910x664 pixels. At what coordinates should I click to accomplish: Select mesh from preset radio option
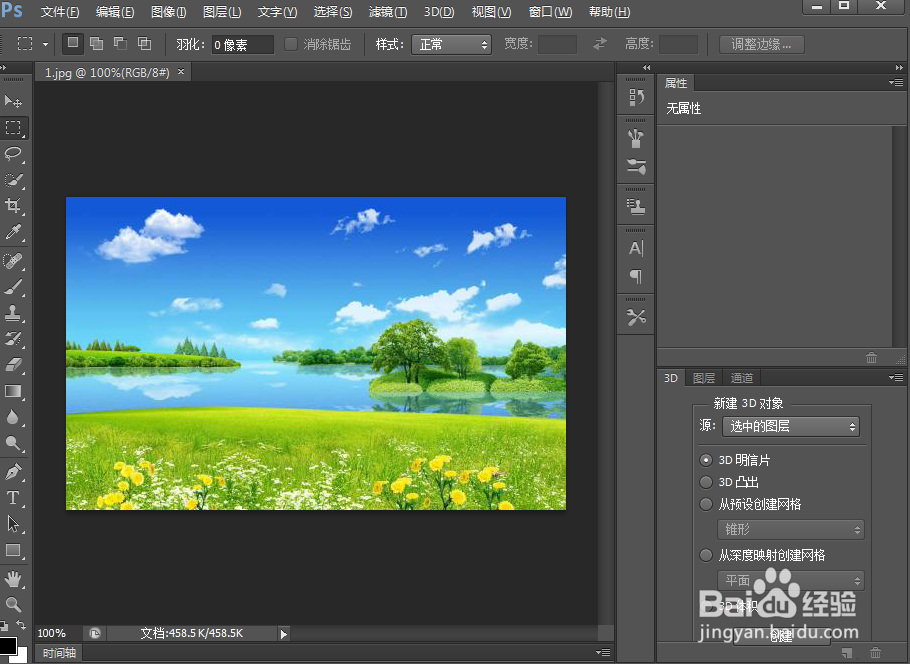click(x=706, y=504)
